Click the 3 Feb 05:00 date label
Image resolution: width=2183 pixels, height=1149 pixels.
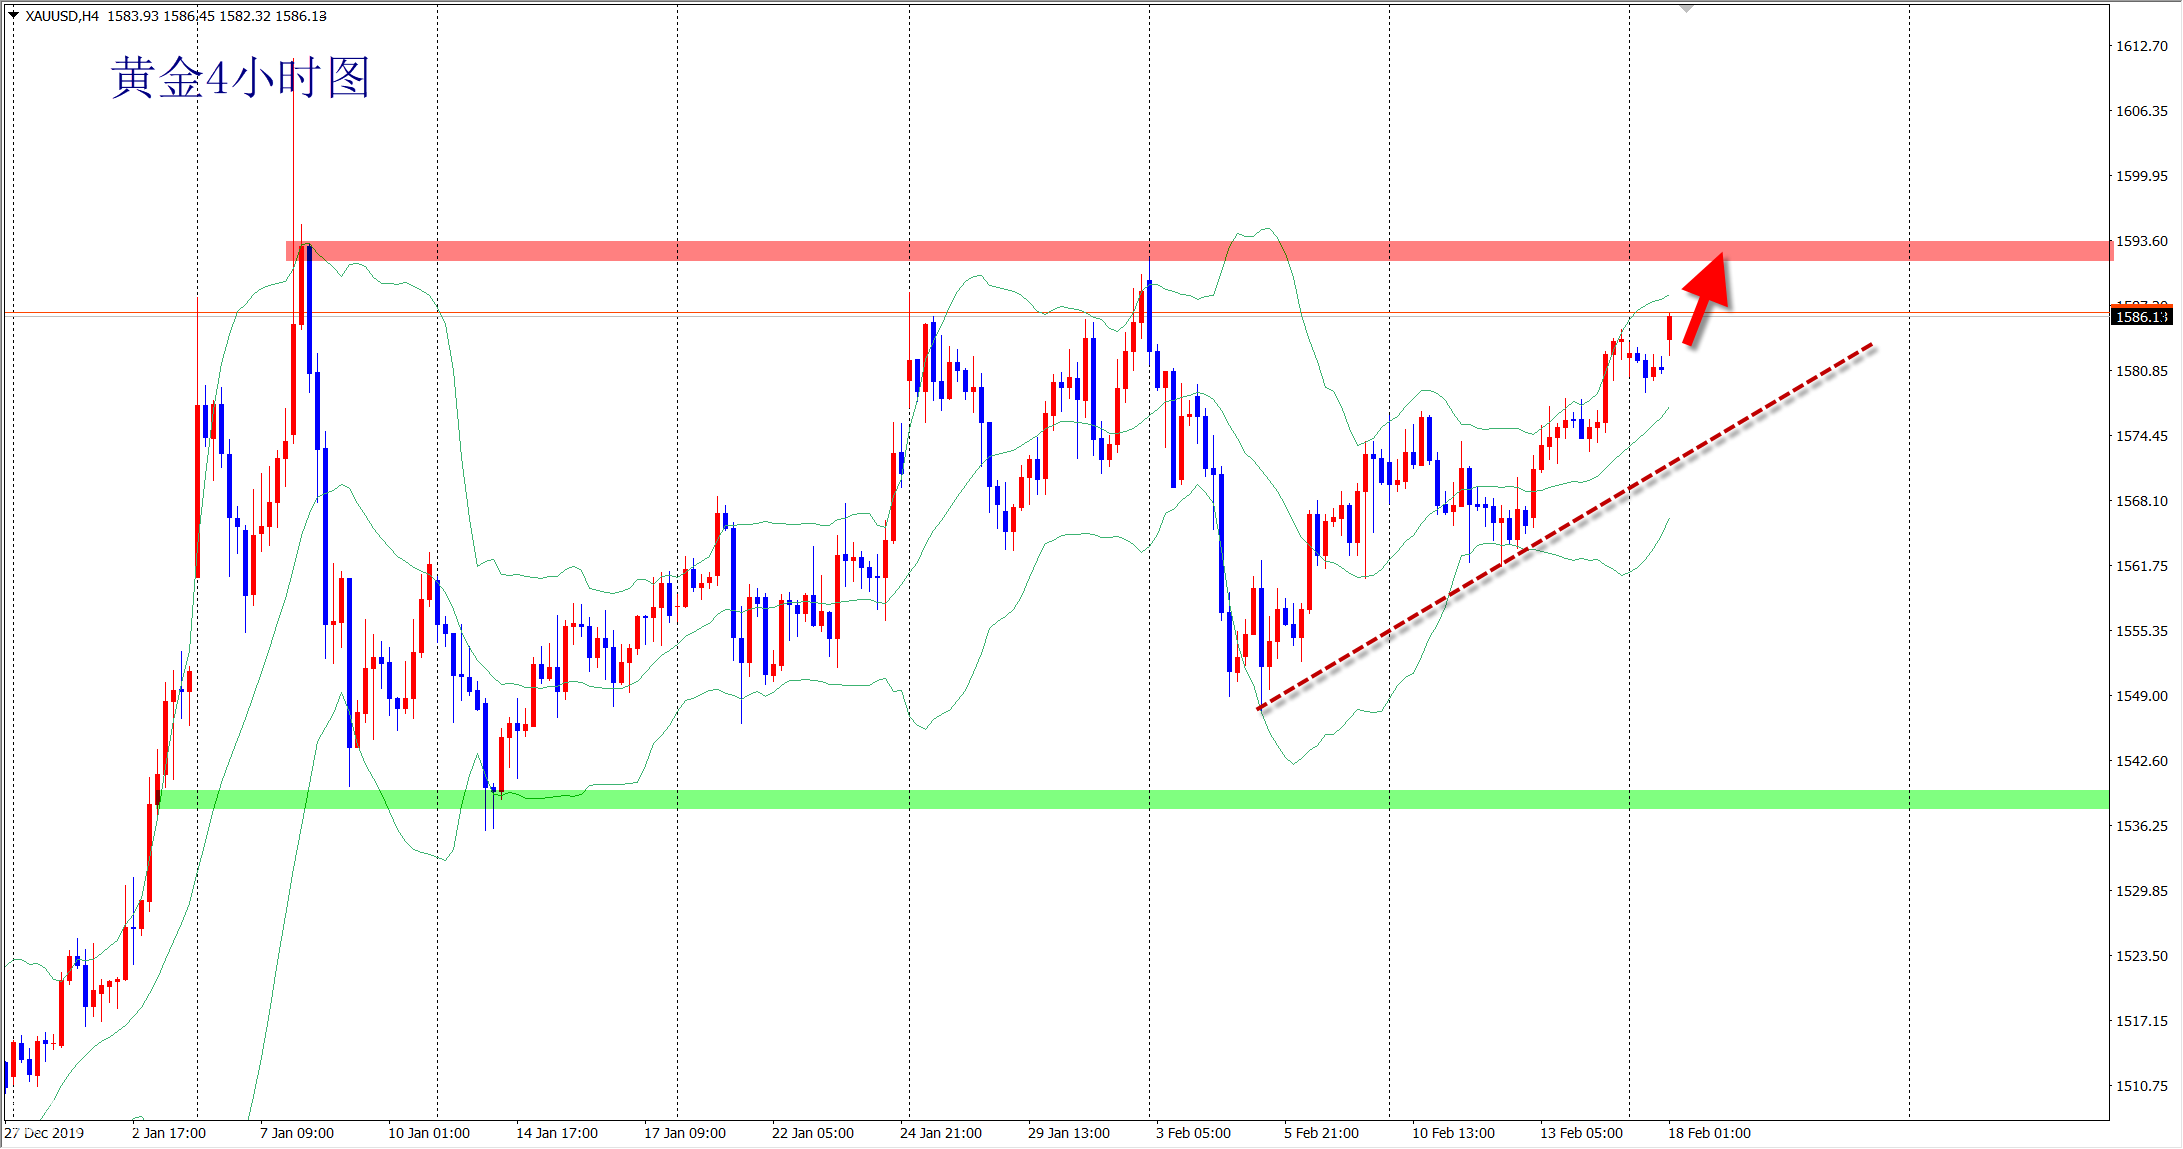1193,1133
